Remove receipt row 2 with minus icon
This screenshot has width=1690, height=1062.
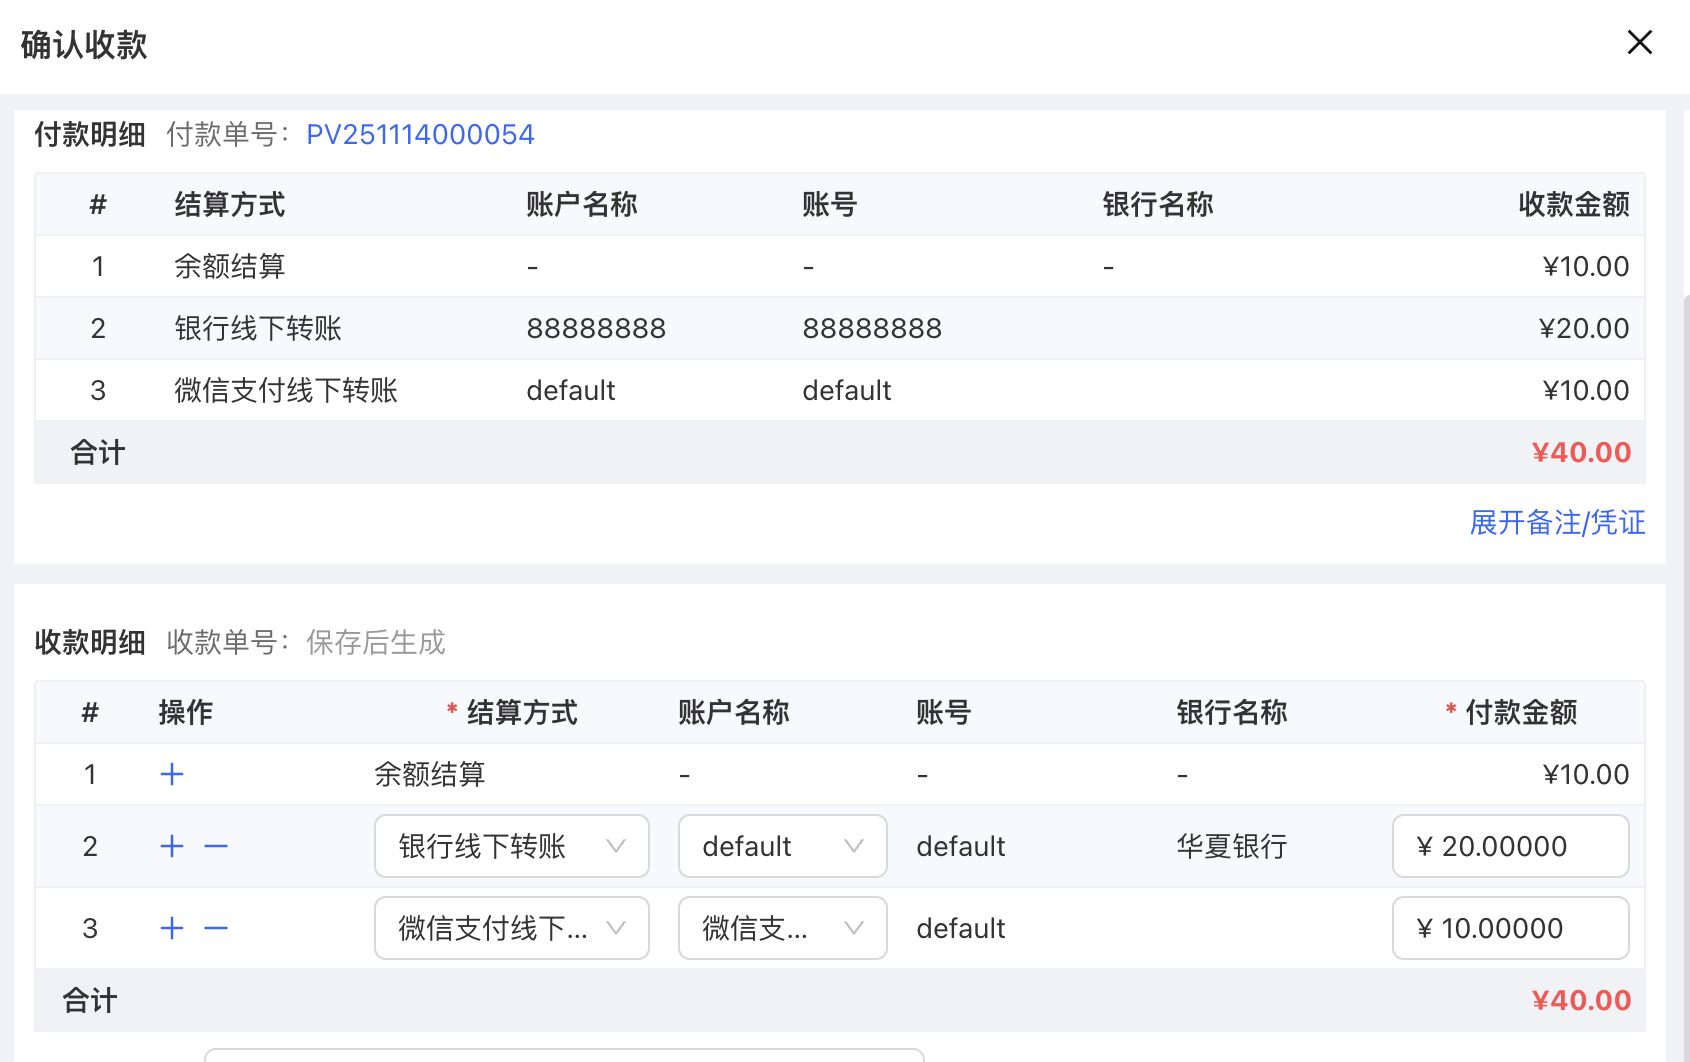pos(216,846)
